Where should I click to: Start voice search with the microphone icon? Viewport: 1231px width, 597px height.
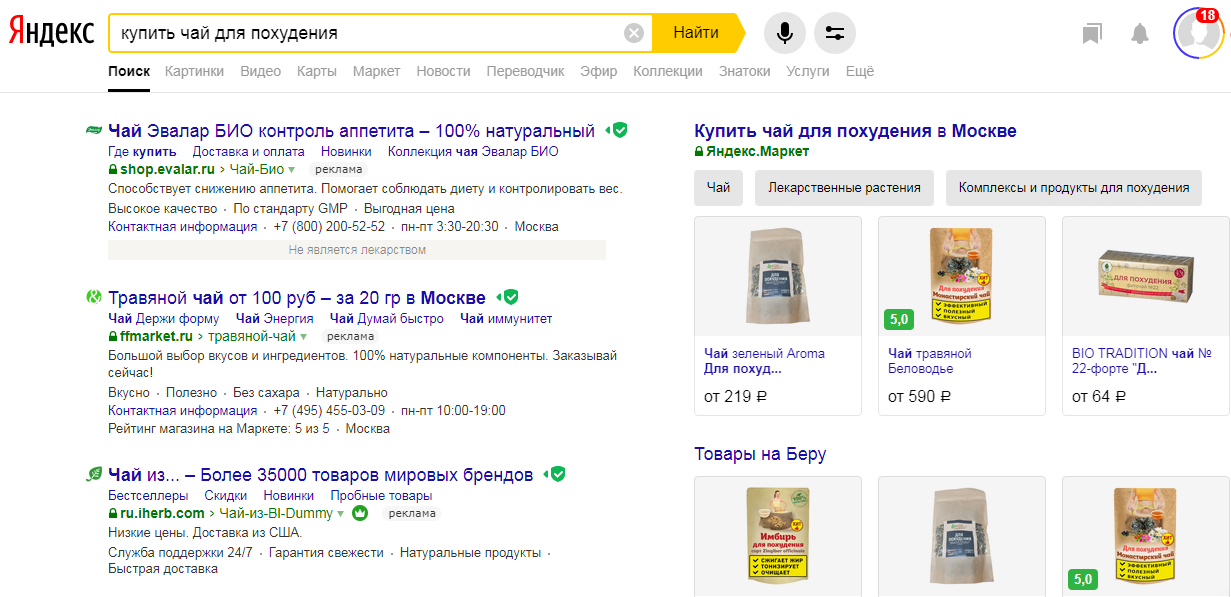[785, 33]
